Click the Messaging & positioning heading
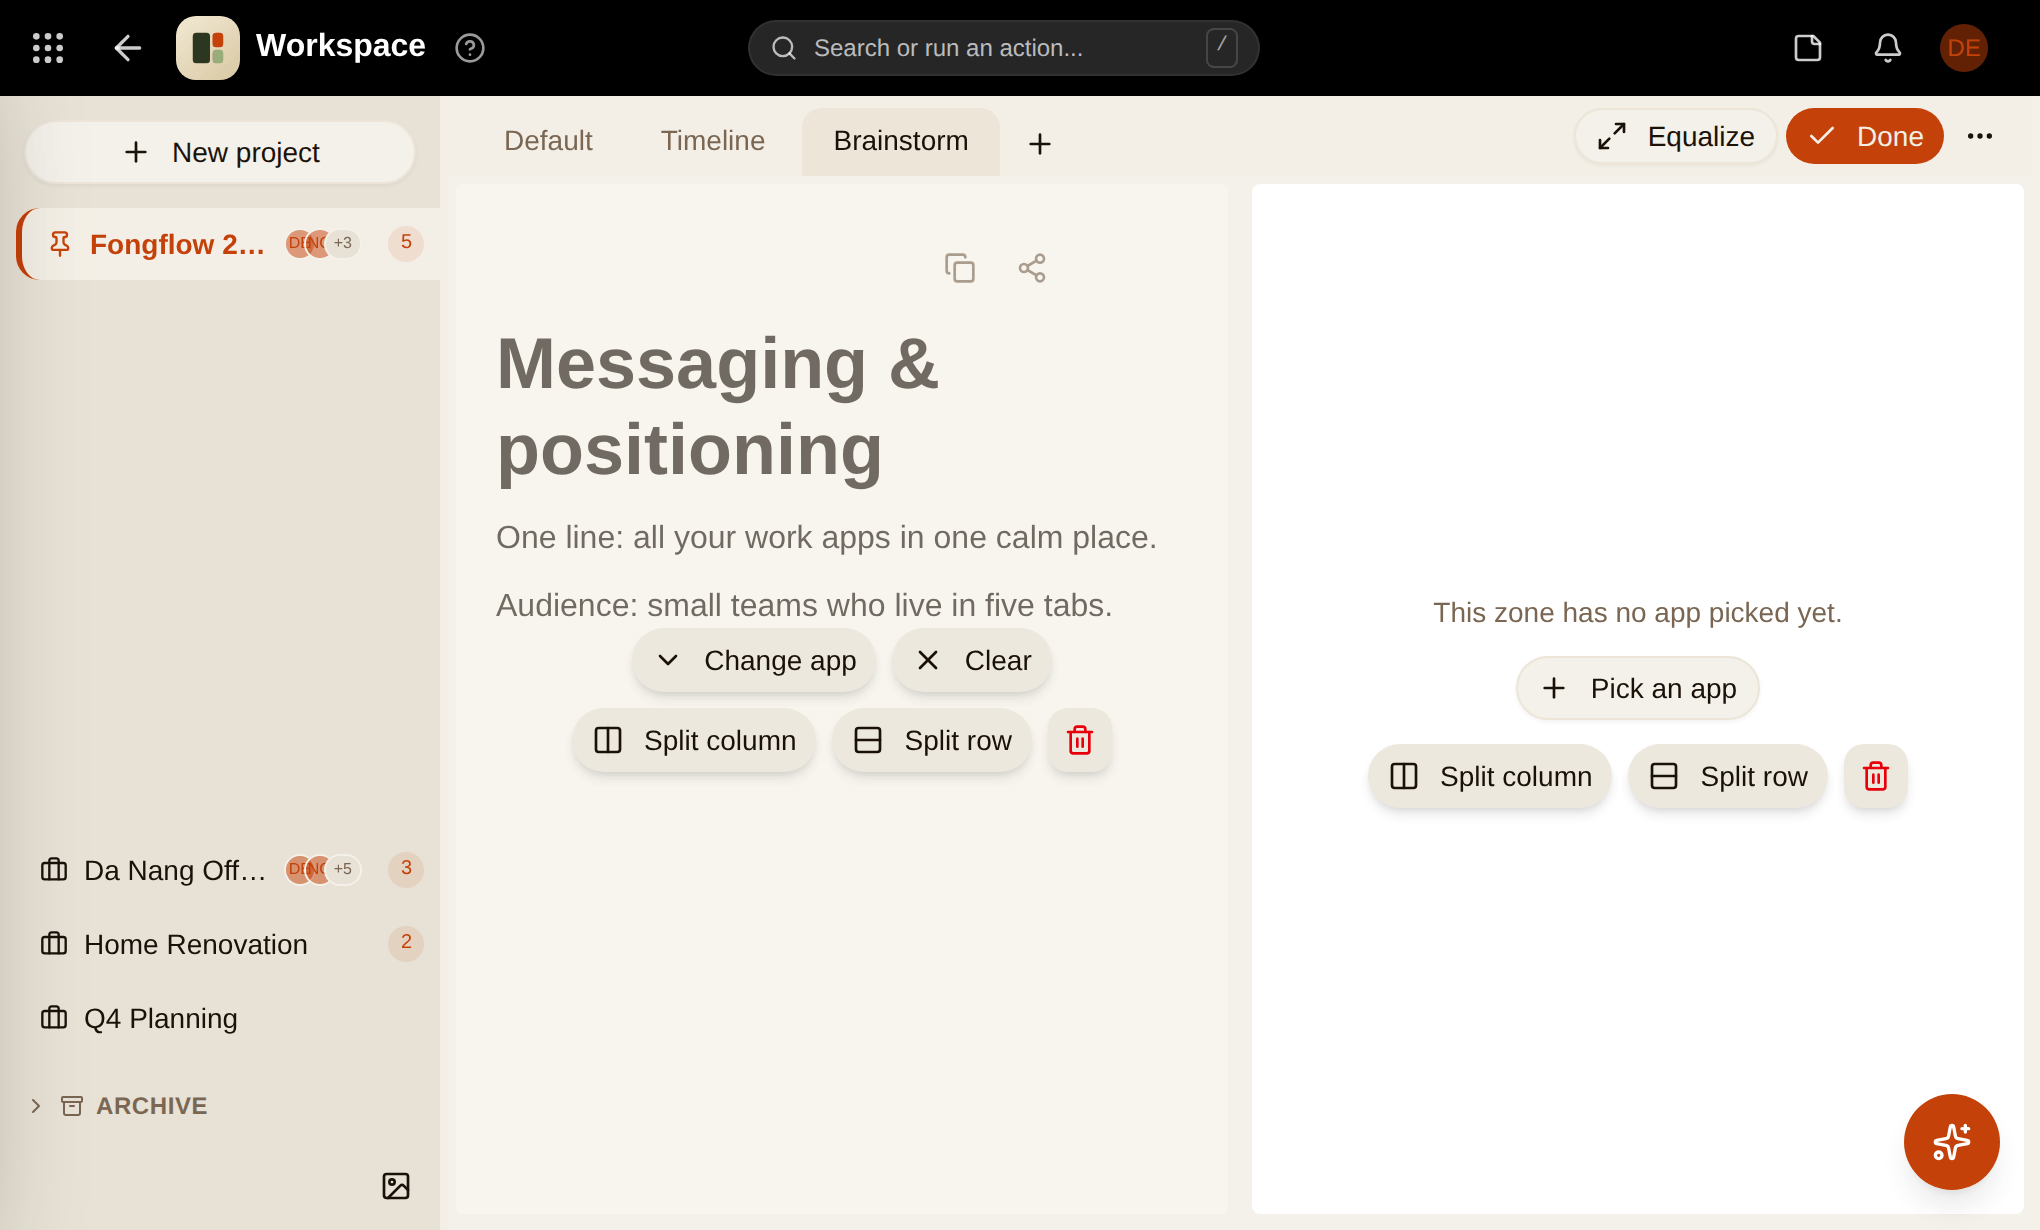The image size is (2040, 1230). coord(718,407)
